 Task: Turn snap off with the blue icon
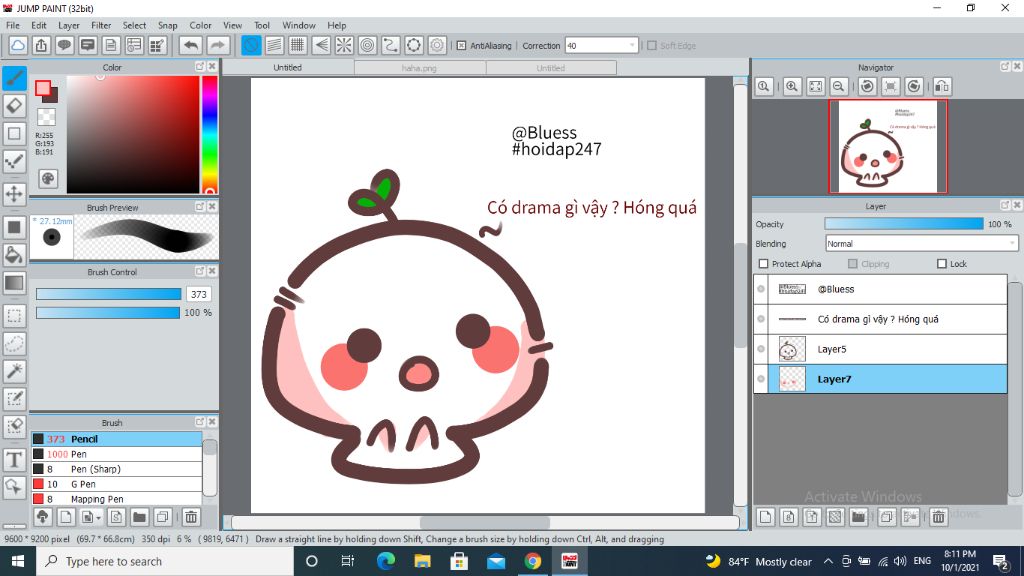(x=251, y=45)
